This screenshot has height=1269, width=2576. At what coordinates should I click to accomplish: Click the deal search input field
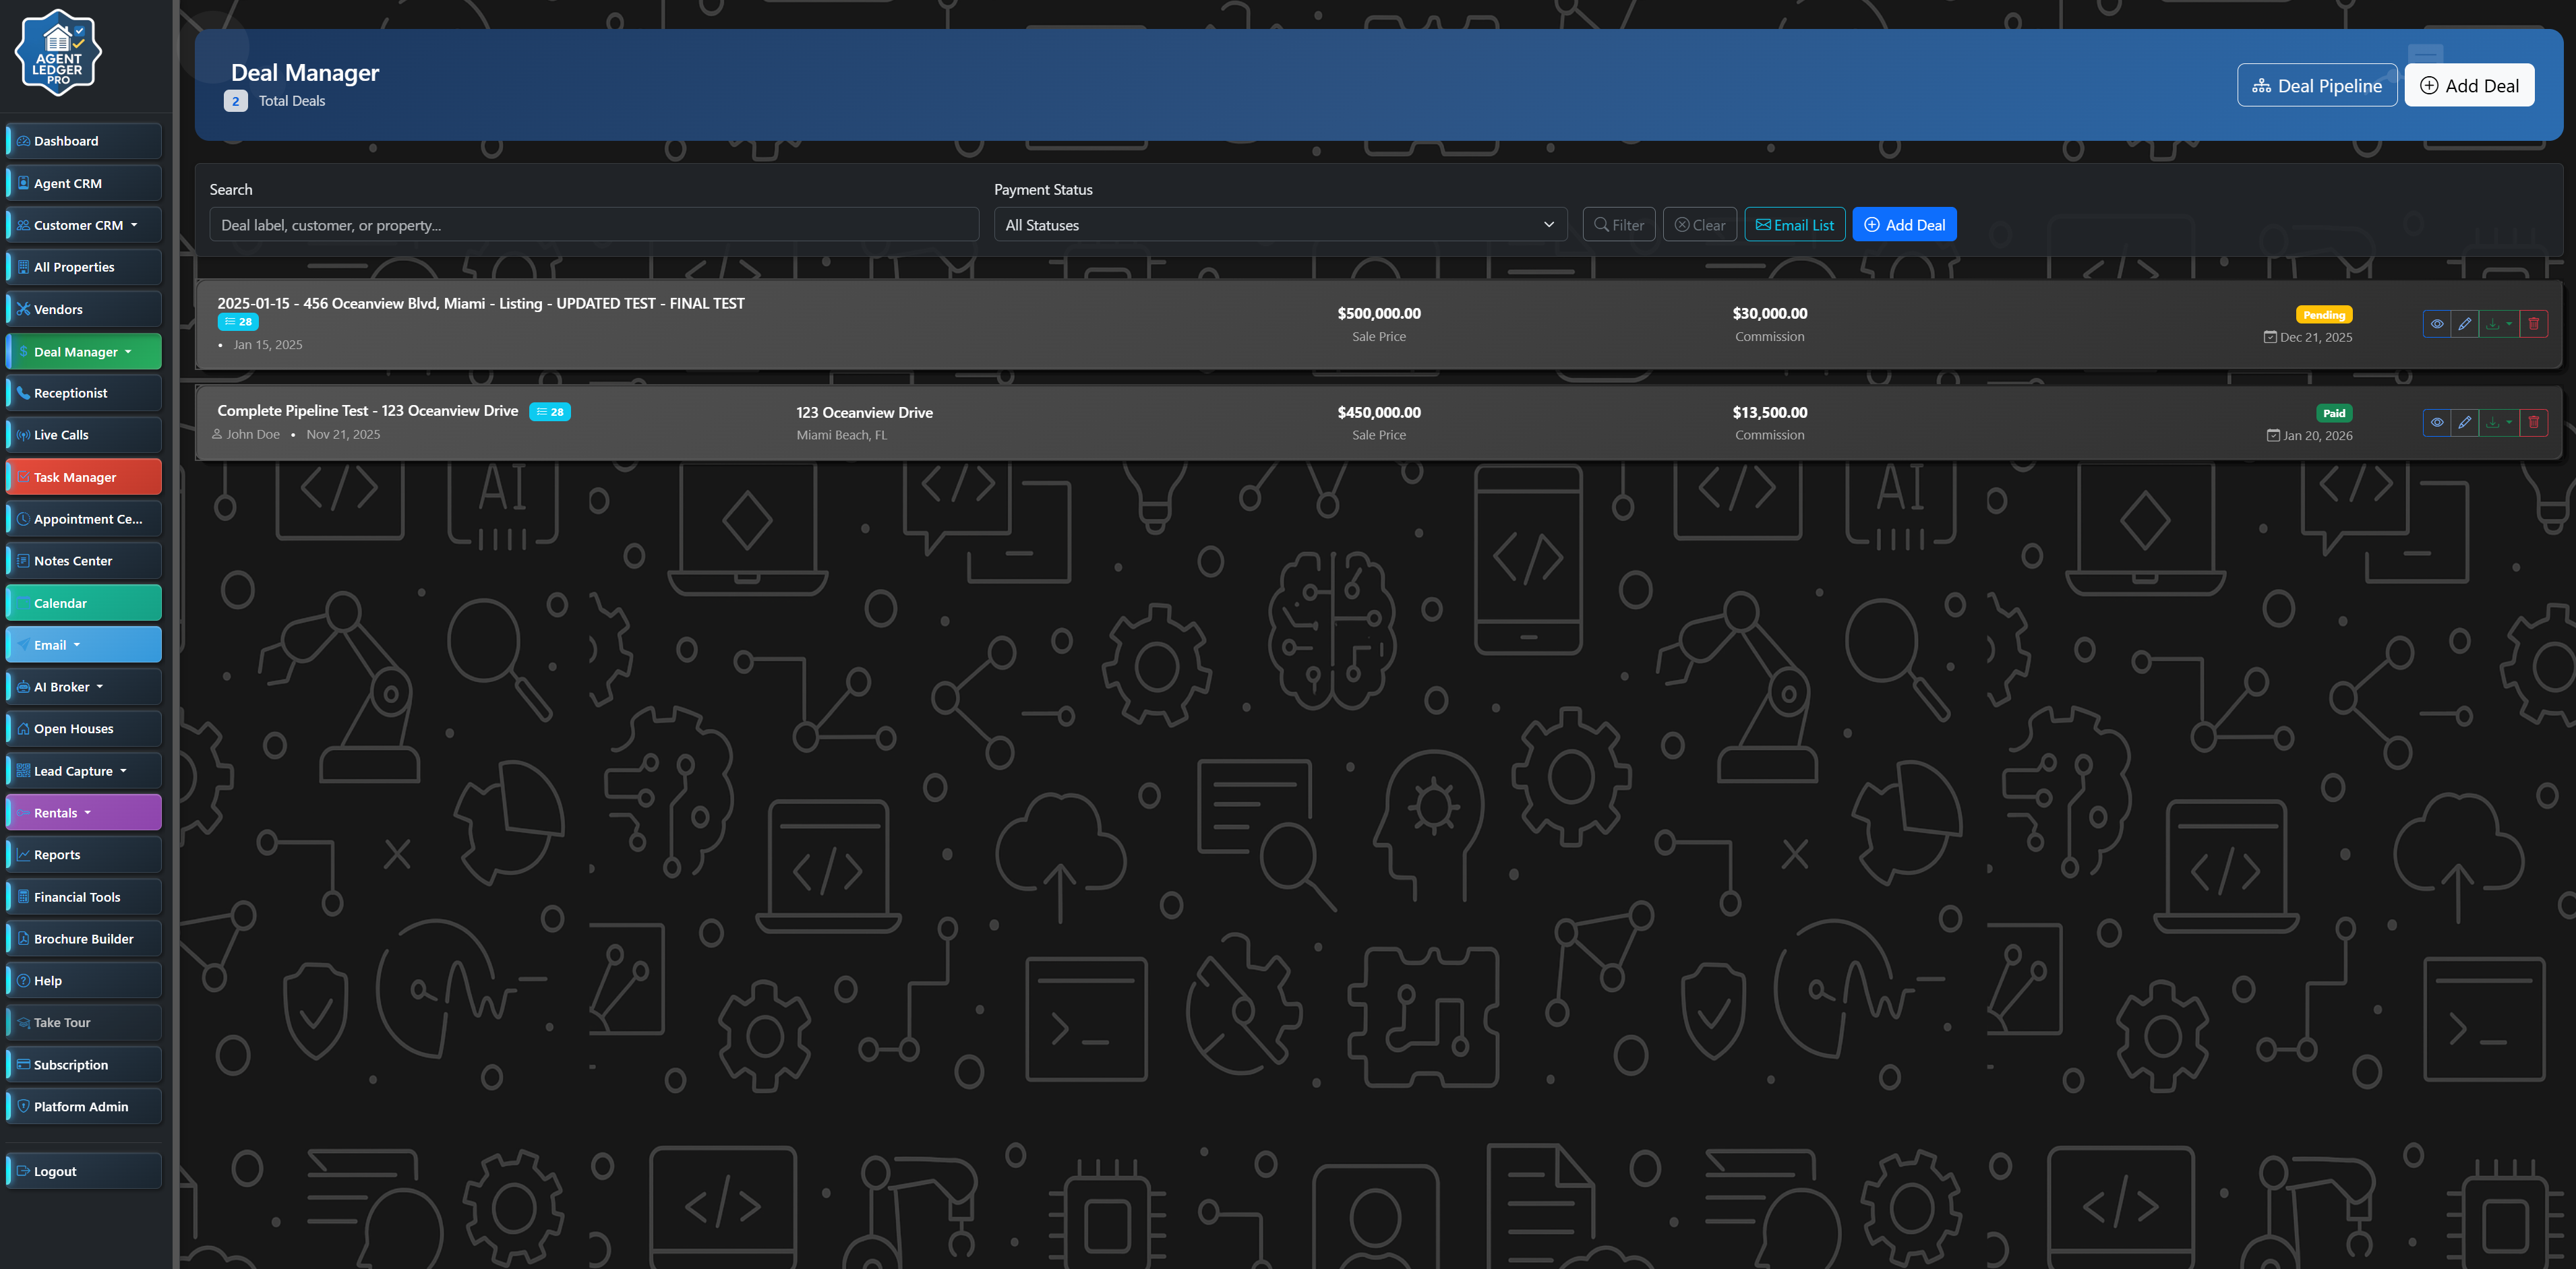(x=593, y=225)
